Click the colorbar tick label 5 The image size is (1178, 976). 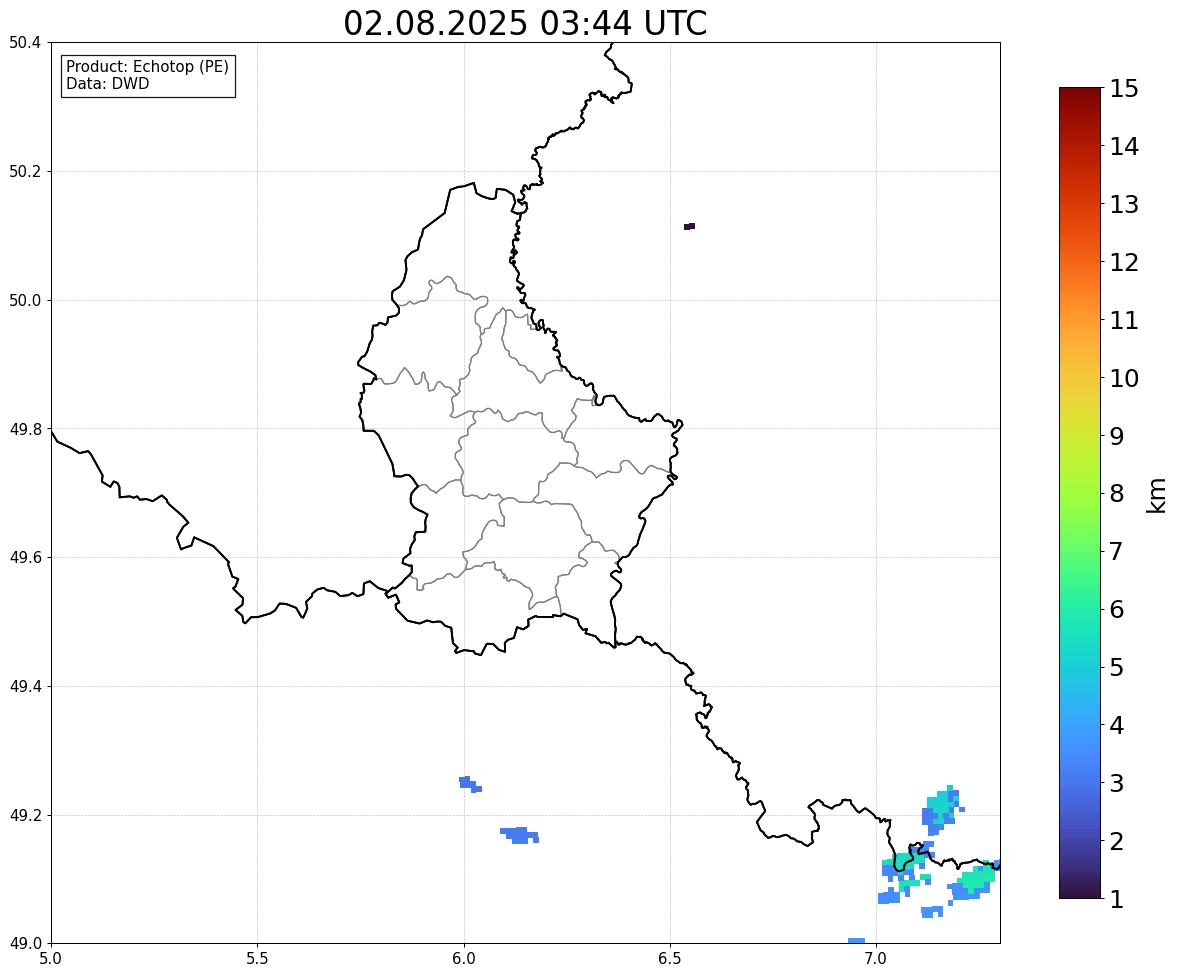point(1117,667)
